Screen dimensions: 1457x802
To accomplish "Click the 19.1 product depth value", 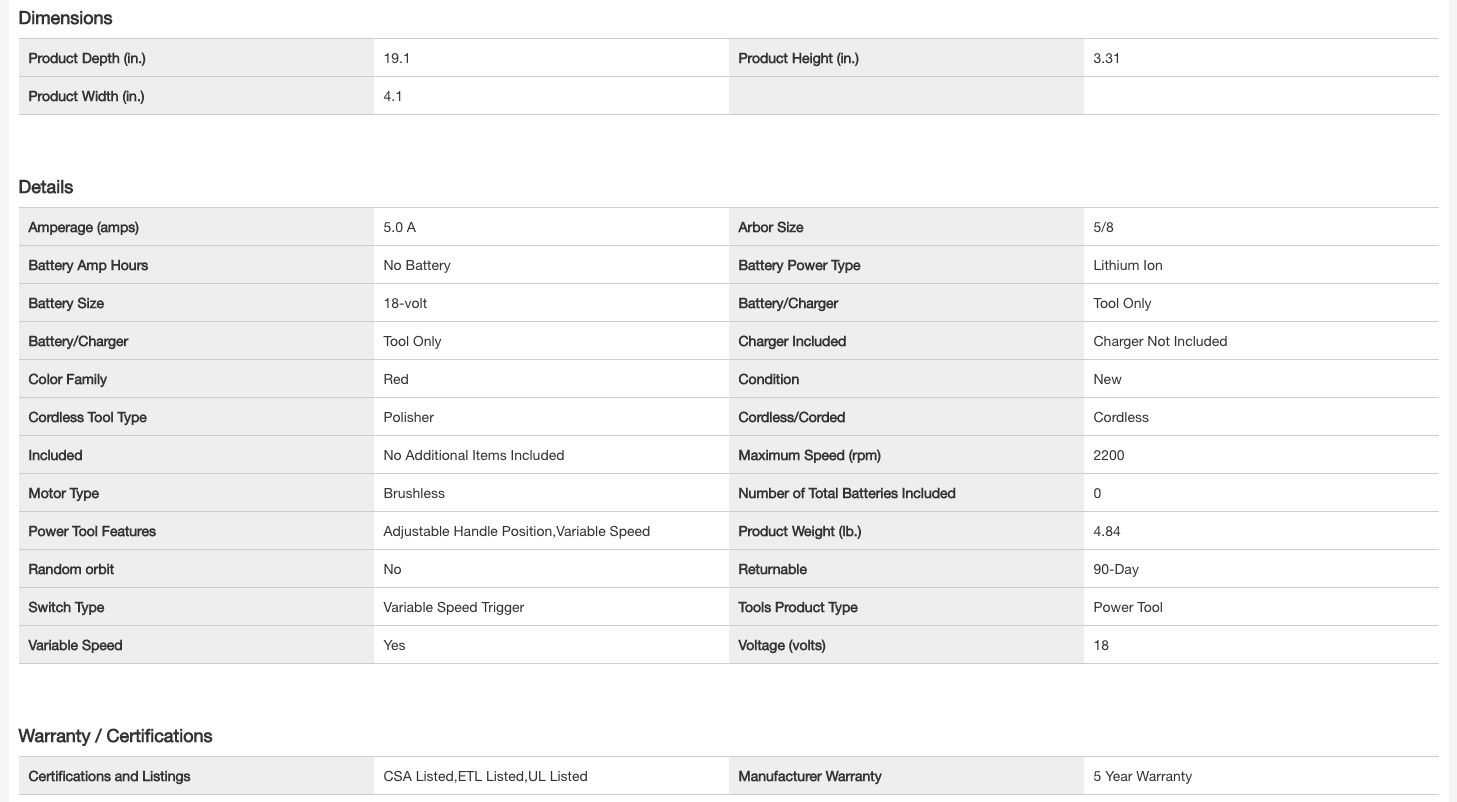I will click(x=397, y=59).
